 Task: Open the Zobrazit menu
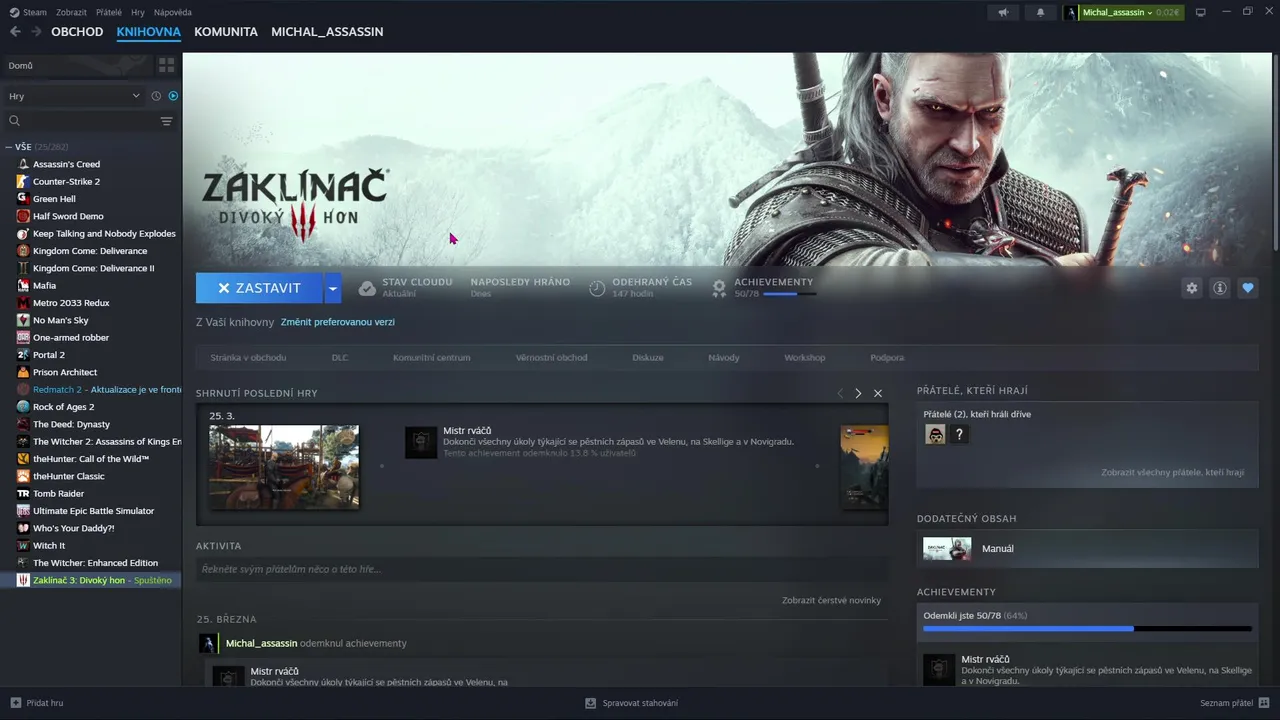coord(71,12)
